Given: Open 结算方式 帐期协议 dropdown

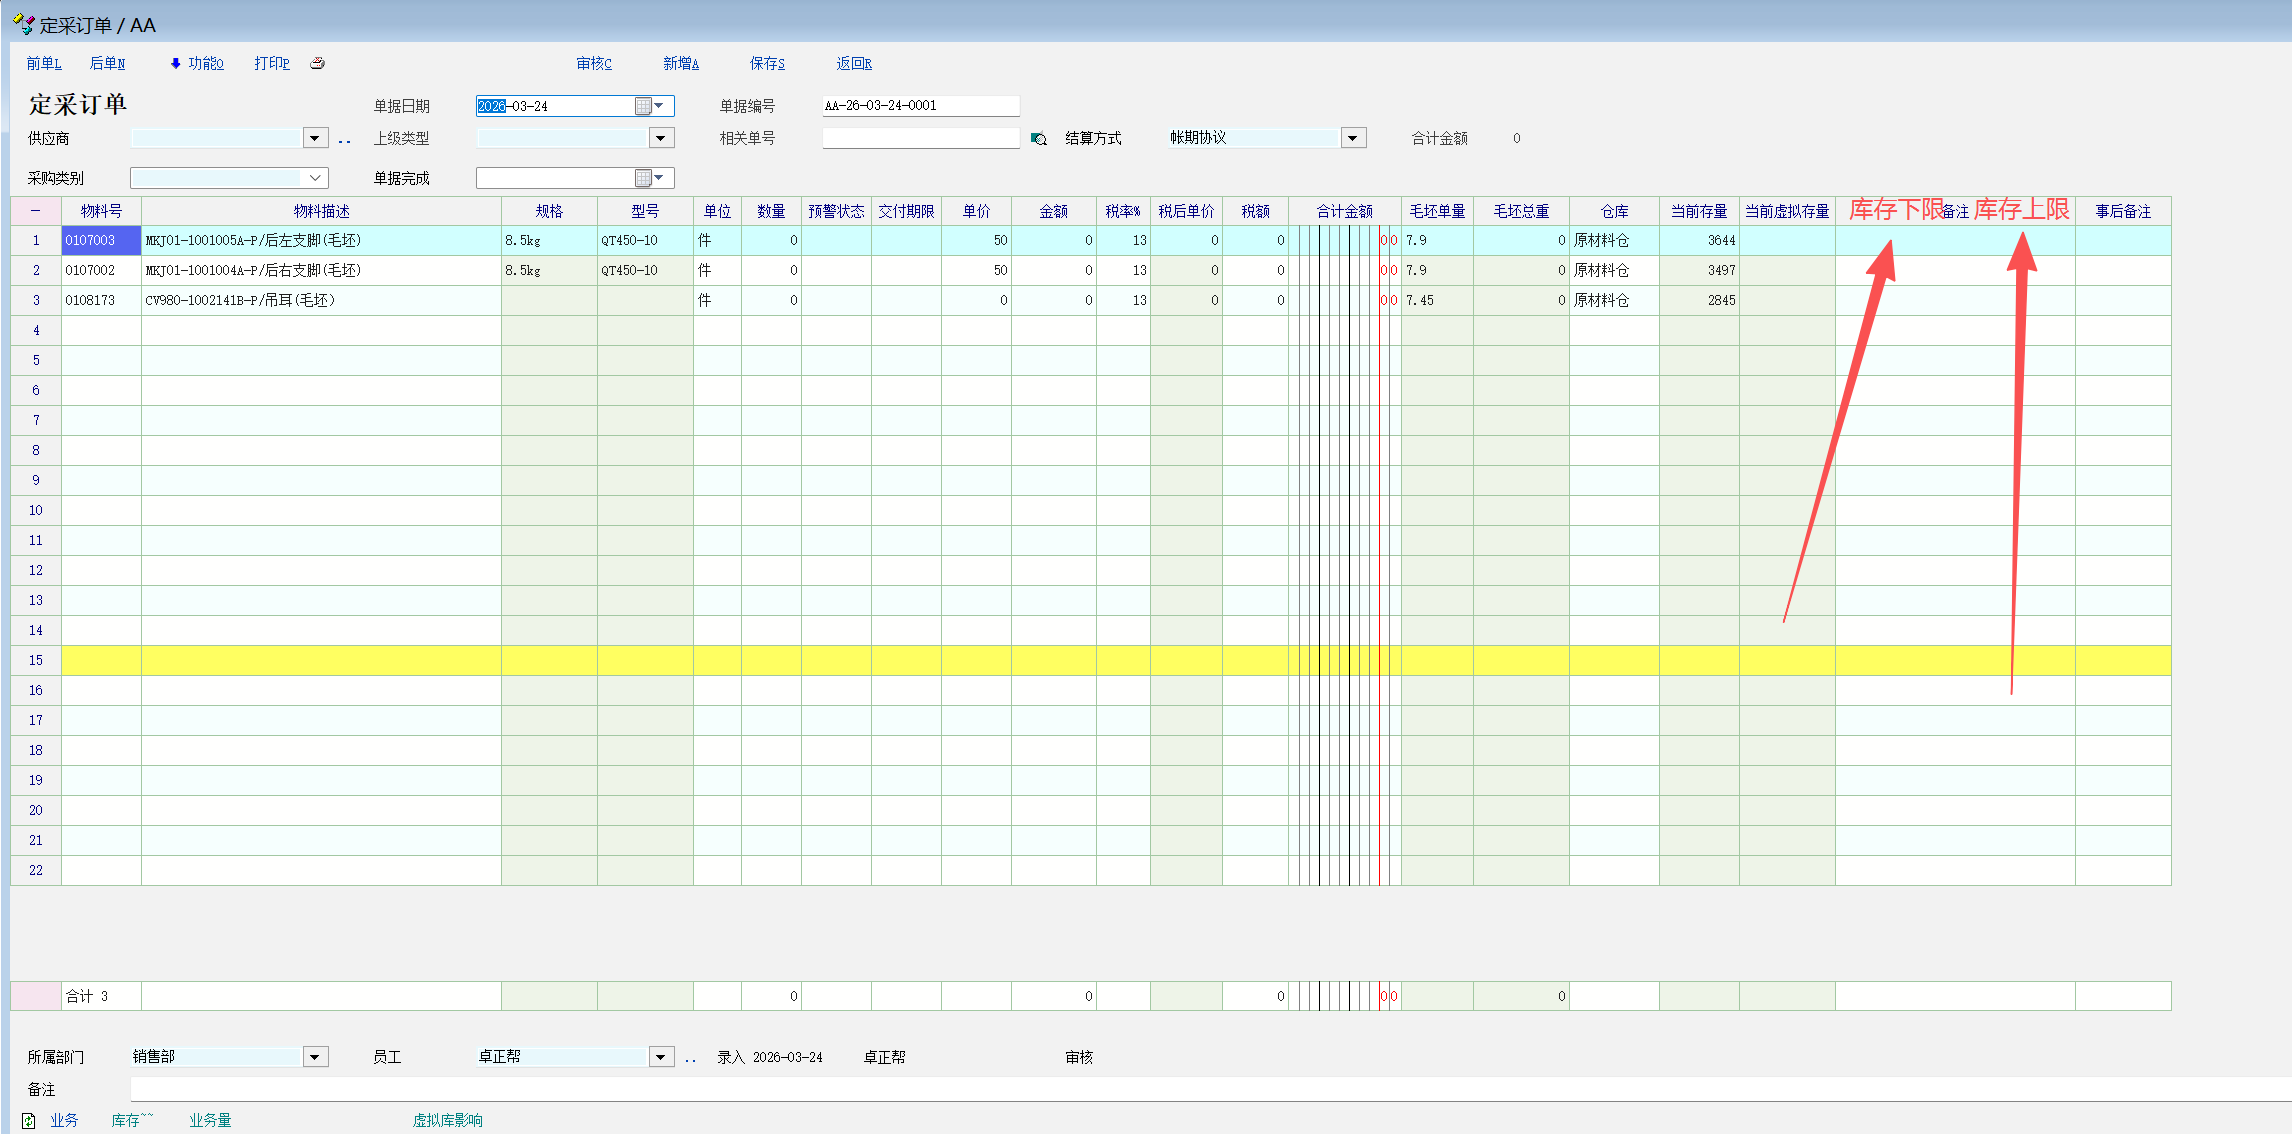Looking at the screenshot, I should 1353,138.
